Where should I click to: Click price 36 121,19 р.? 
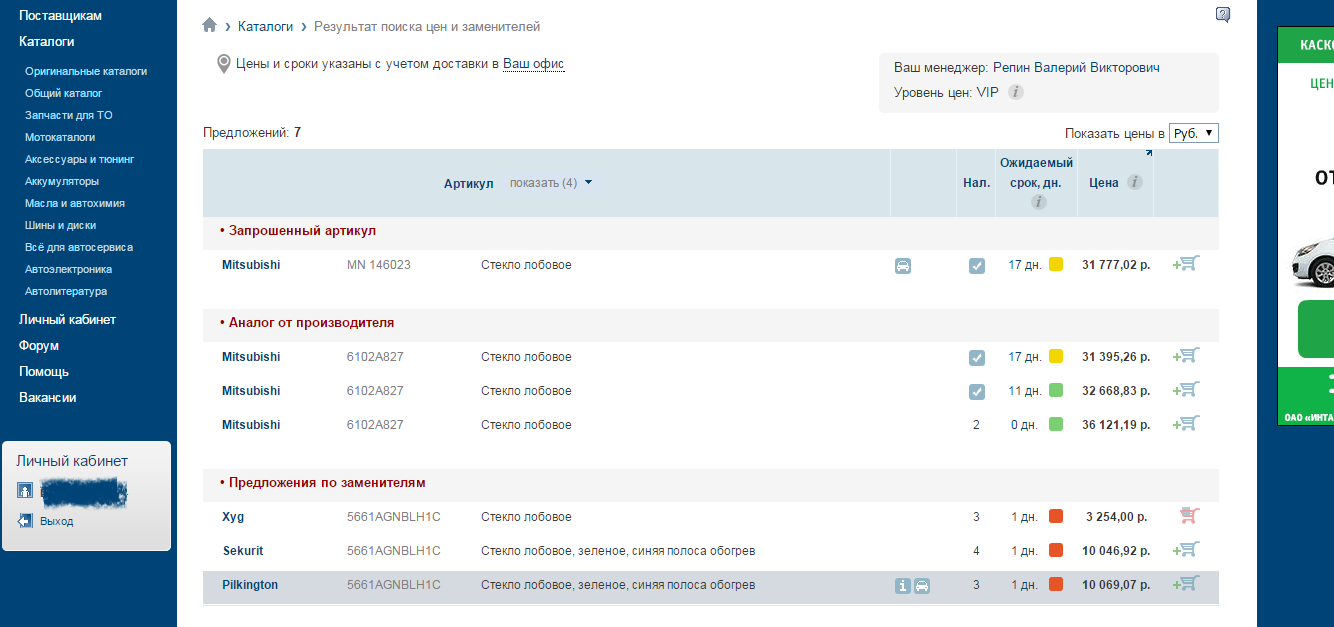[1116, 425]
